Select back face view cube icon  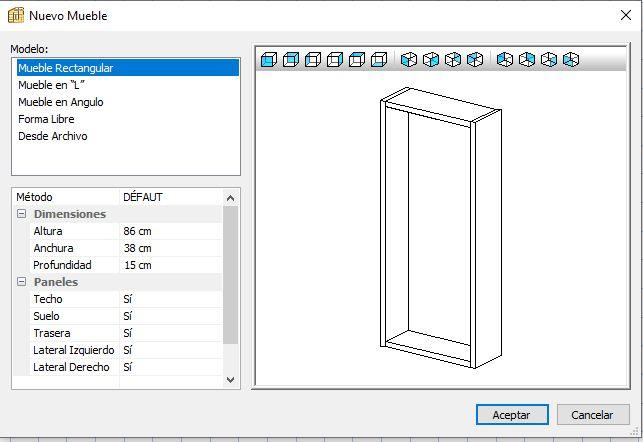[291, 60]
